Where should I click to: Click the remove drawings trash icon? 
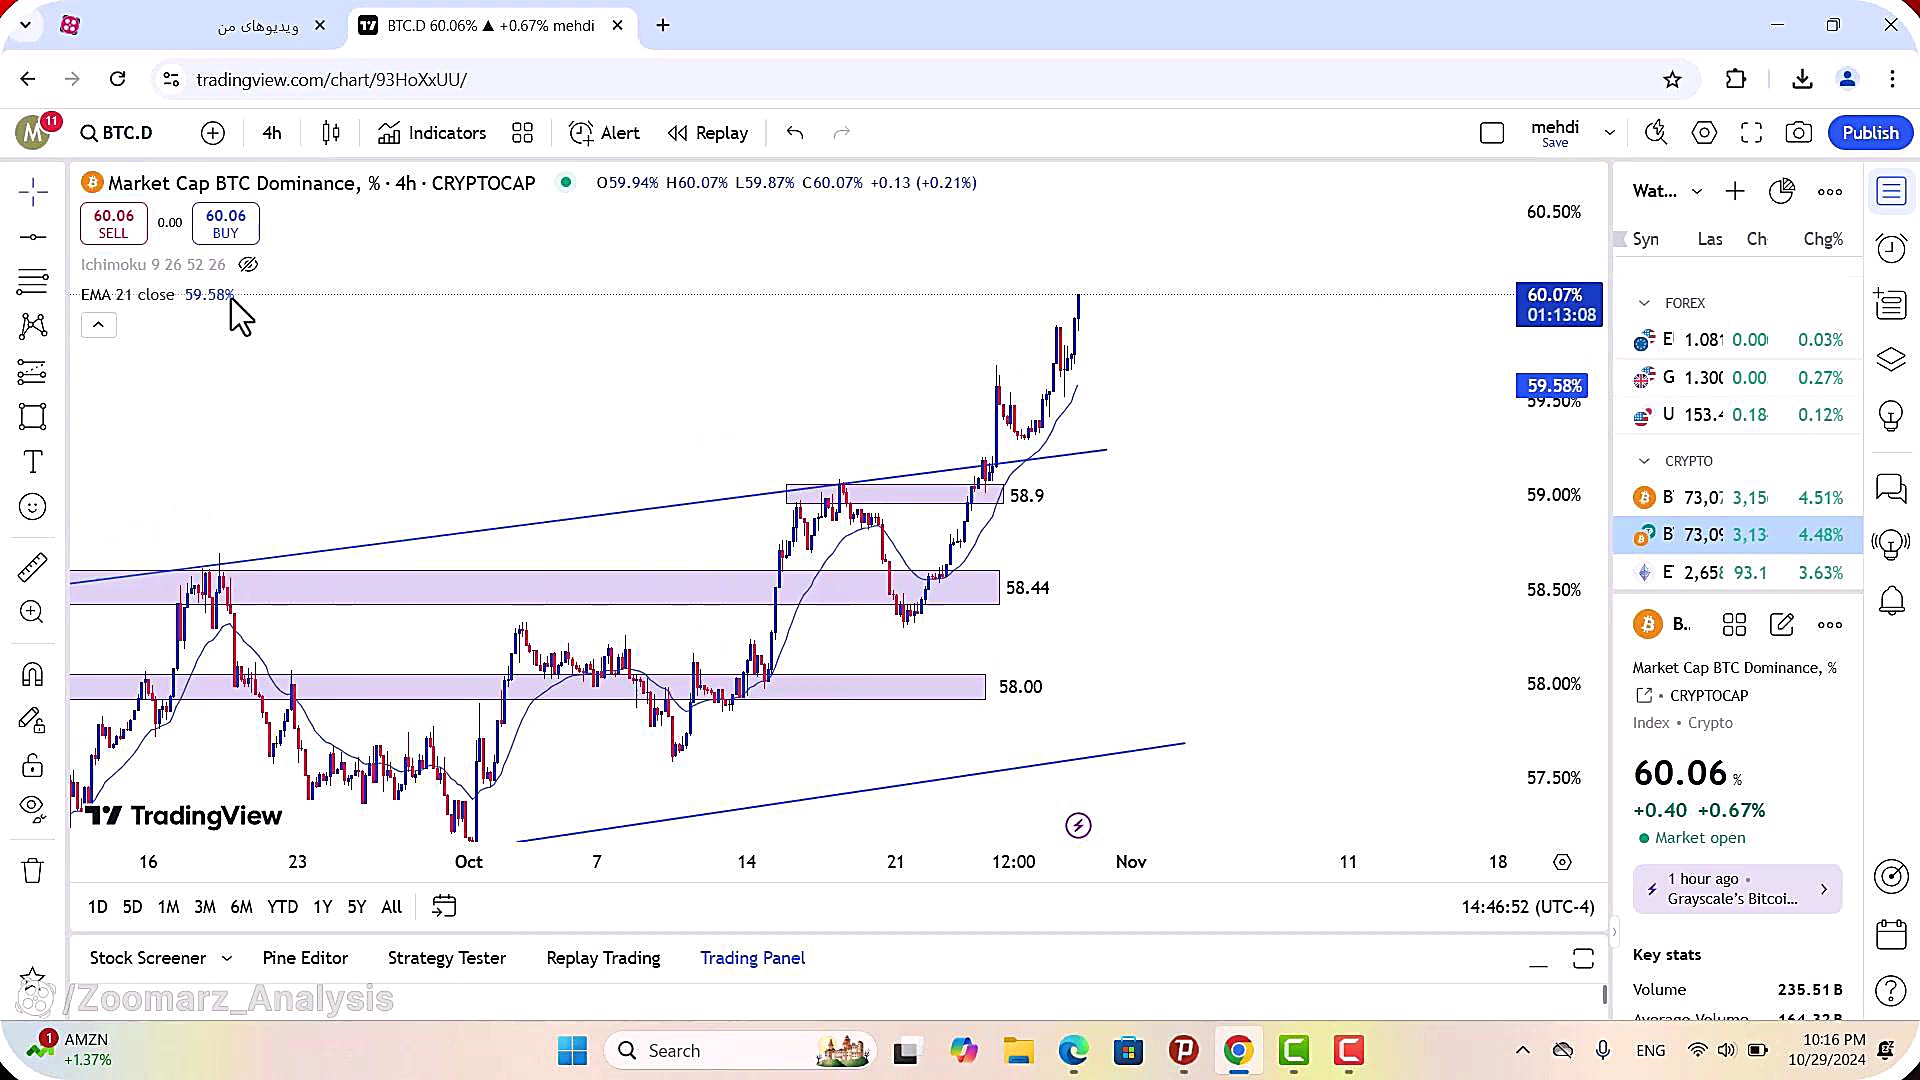coord(33,871)
